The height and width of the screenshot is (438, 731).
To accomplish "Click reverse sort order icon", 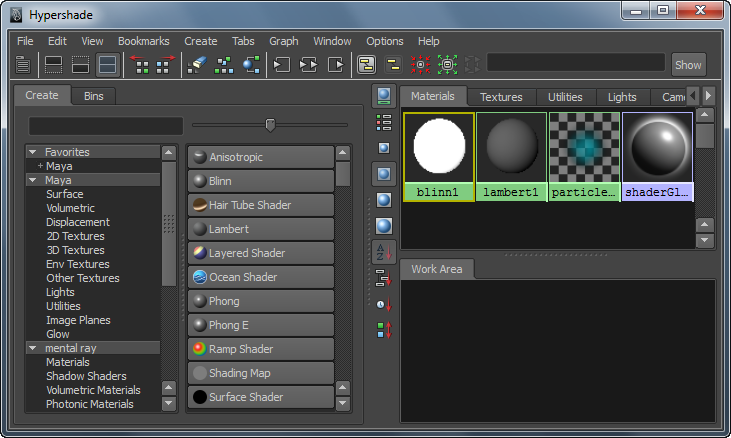I will [383, 330].
